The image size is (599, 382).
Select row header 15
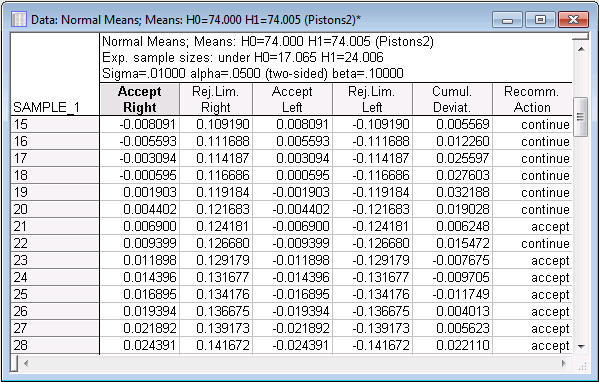pos(55,124)
